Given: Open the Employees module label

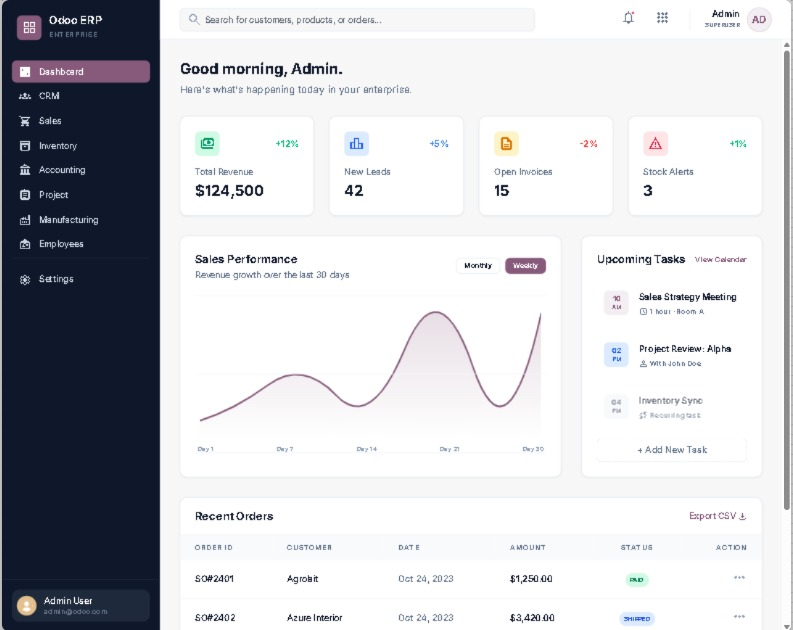Looking at the screenshot, I should pos(61,244).
